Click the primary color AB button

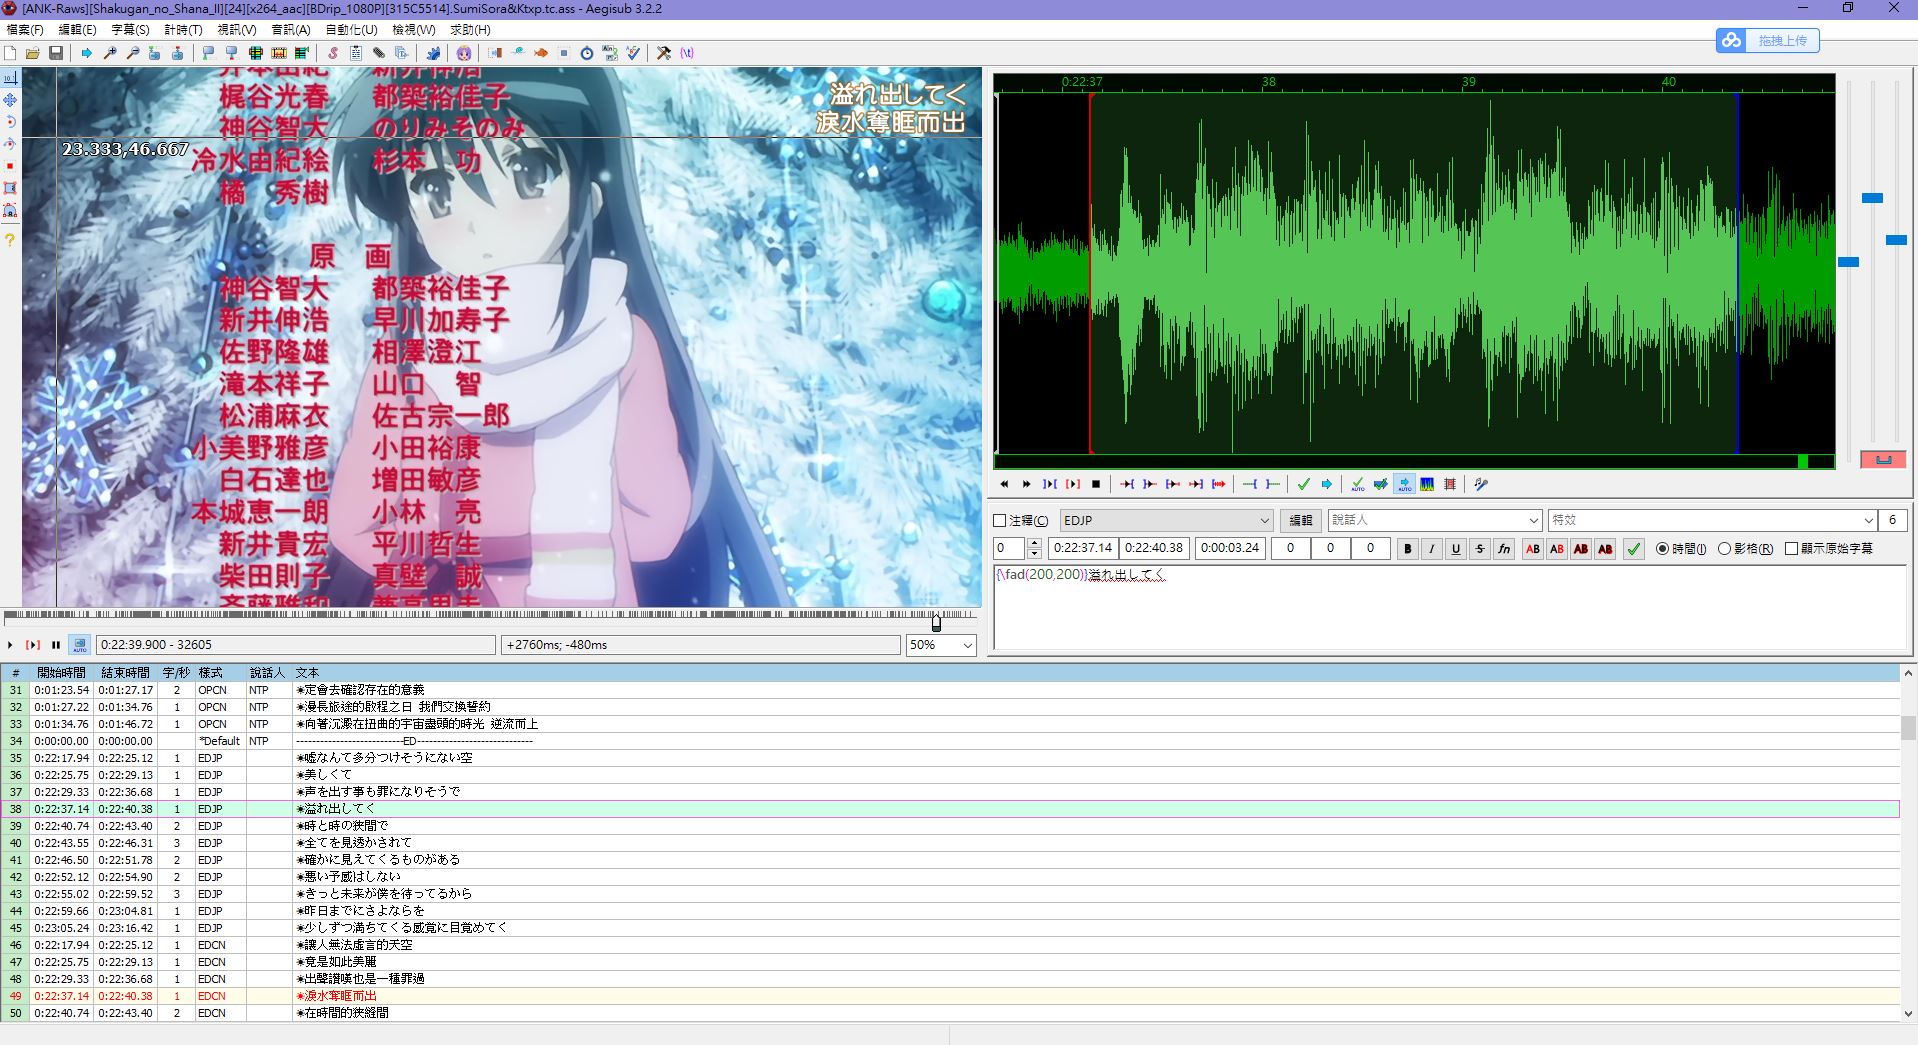(1533, 549)
